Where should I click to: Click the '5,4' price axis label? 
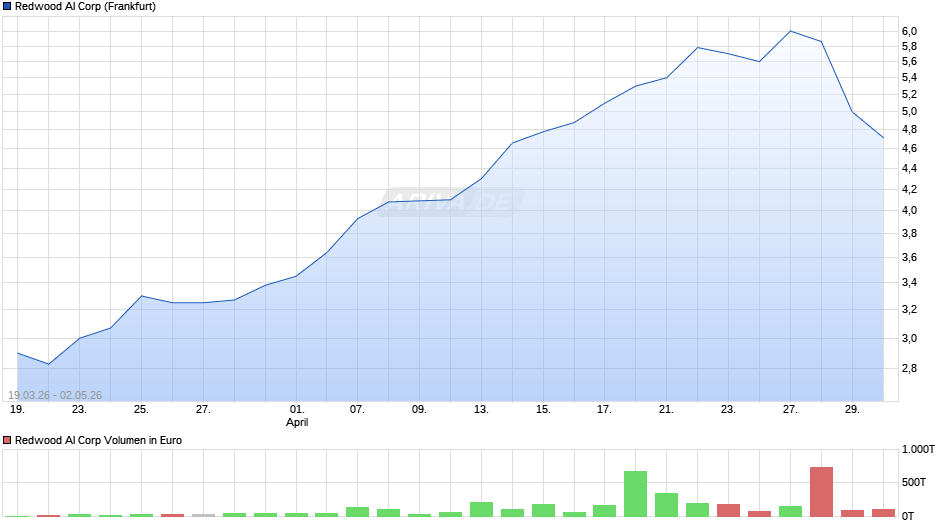(909, 77)
